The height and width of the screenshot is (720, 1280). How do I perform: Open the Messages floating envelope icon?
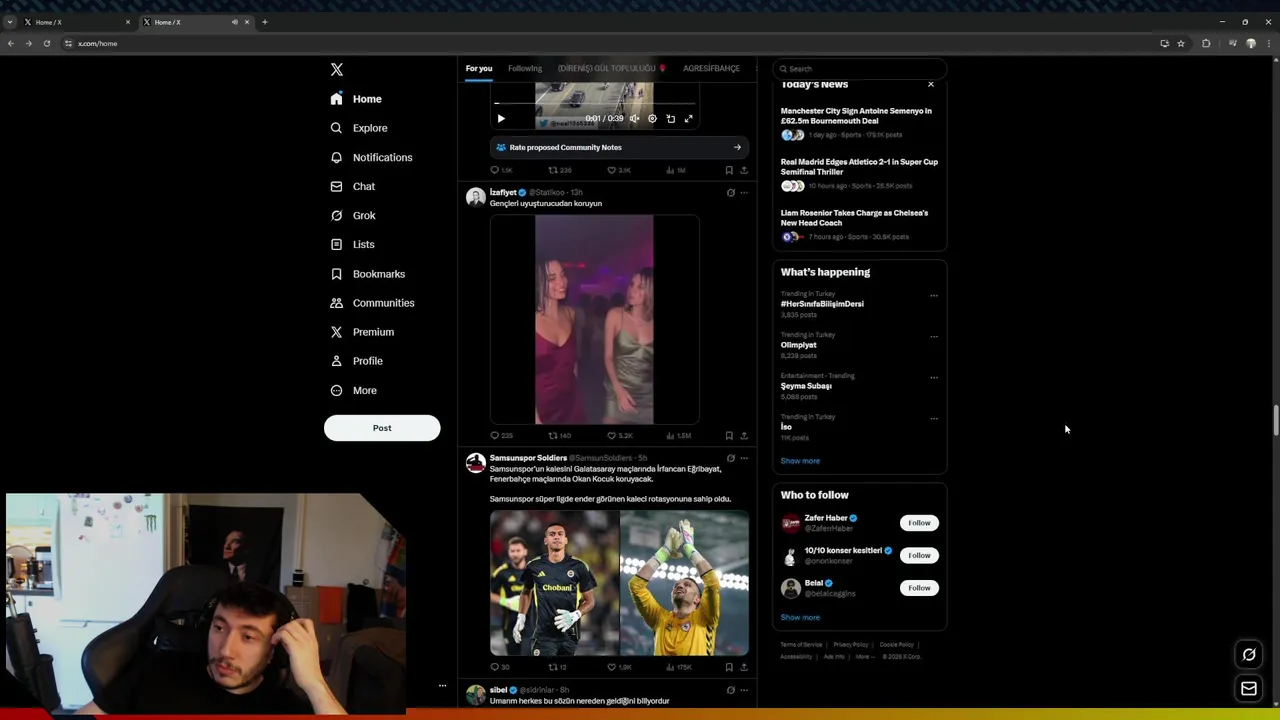[1249, 688]
